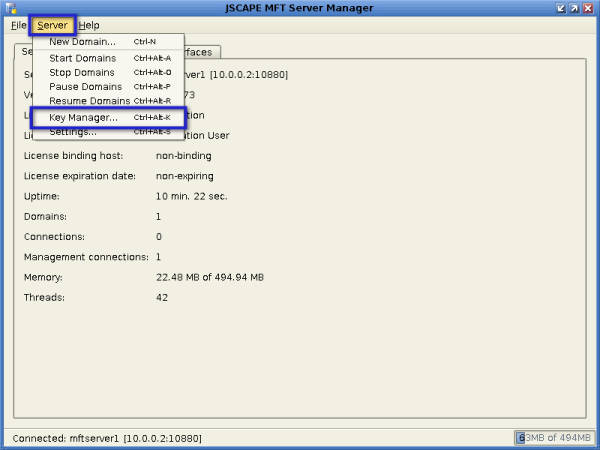
Task: Choose New Domain... from Server menu
Action: click(x=109, y=42)
